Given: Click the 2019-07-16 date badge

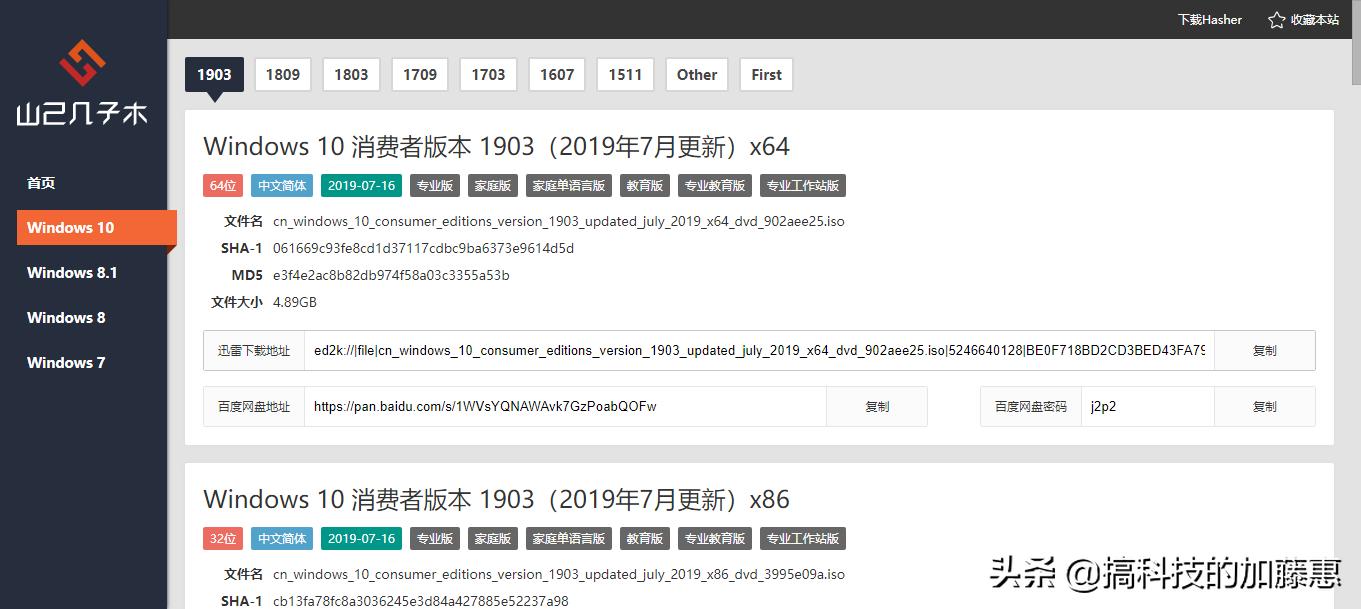Looking at the screenshot, I should (361, 185).
